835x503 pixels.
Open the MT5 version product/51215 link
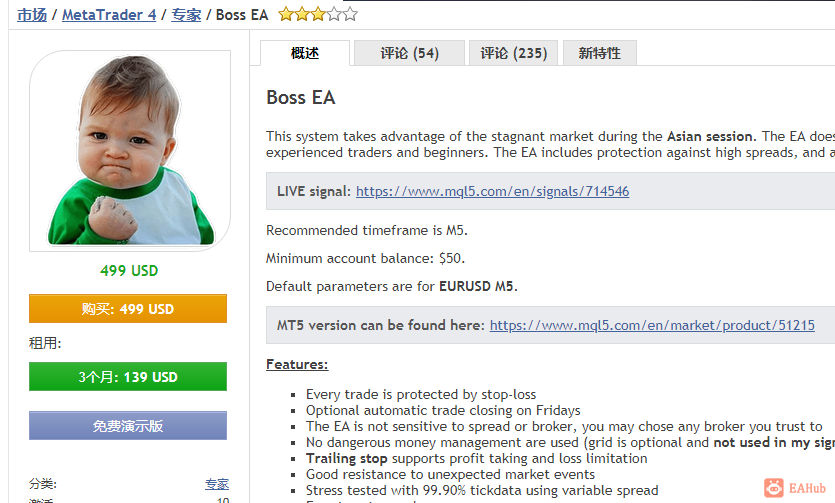tap(652, 325)
